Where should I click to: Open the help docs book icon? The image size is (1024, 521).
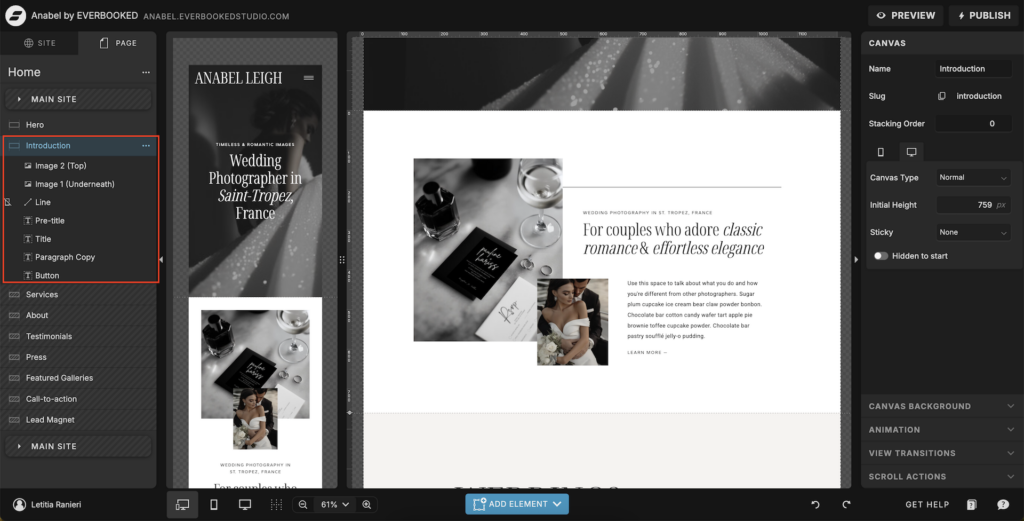[972, 505]
